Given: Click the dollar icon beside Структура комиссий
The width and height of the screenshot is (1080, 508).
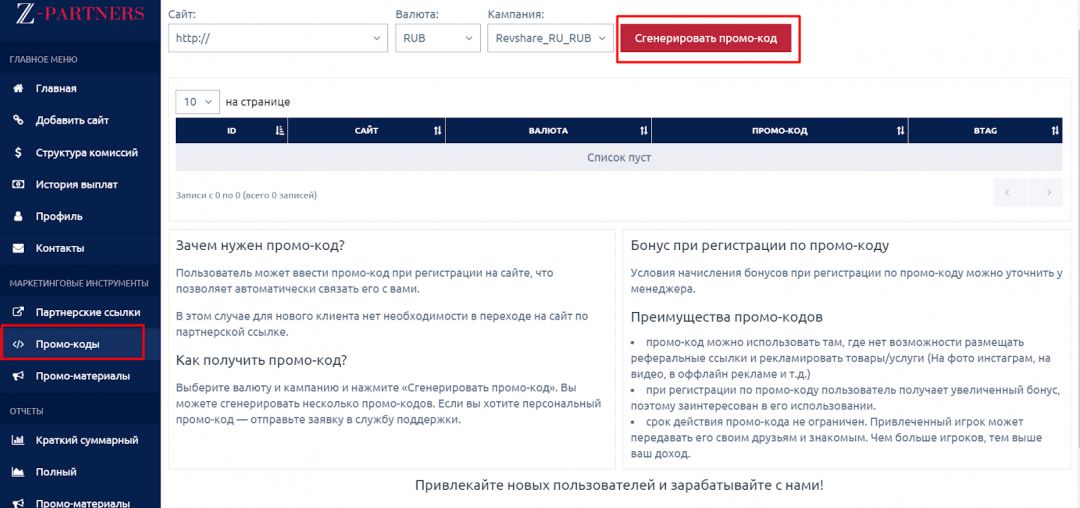Looking at the screenshot, I should pyautogui.click(x=19, y=152).
